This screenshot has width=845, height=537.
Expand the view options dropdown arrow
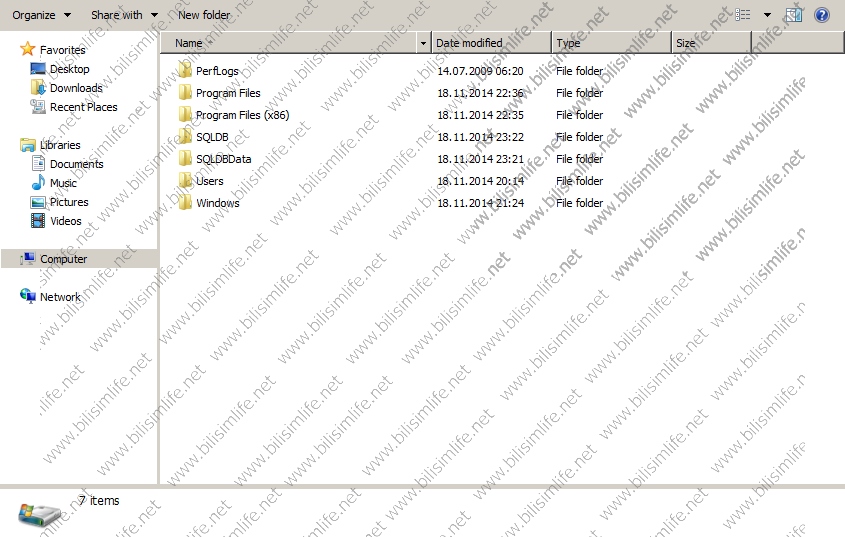click(x=767, y=15)
